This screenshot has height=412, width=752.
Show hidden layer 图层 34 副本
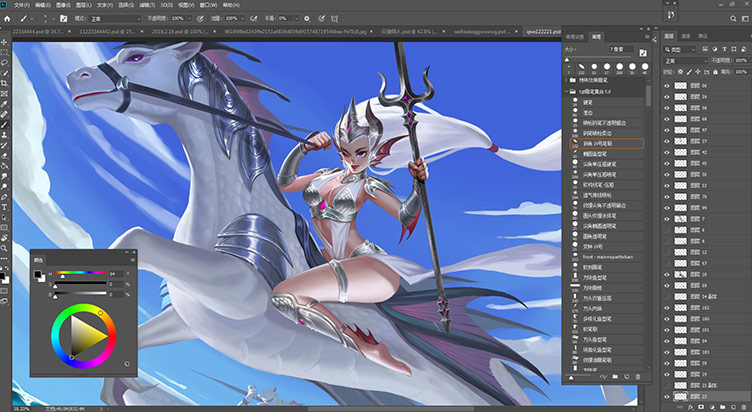coord(667,297)
